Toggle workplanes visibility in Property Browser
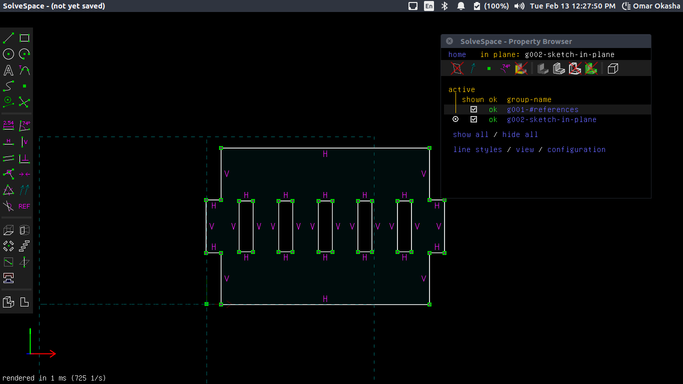This screenshot has width=683, height=384. click(457, 68)
